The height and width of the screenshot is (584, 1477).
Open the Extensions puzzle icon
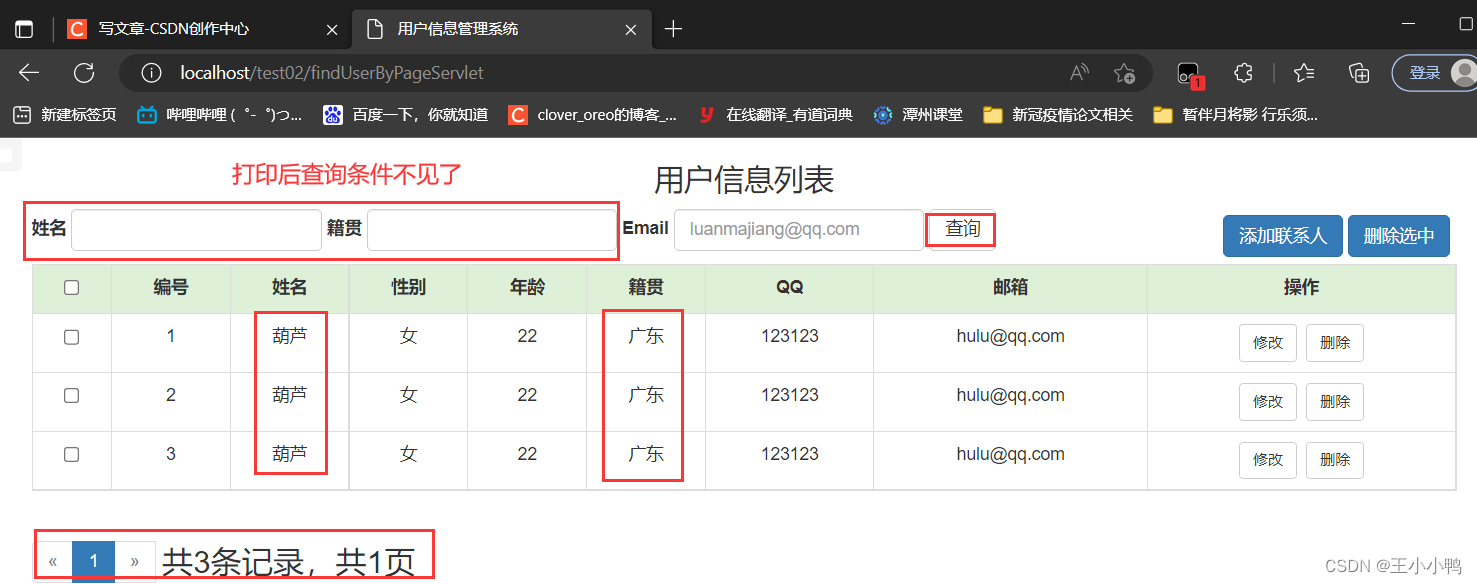pos(1243,73)
